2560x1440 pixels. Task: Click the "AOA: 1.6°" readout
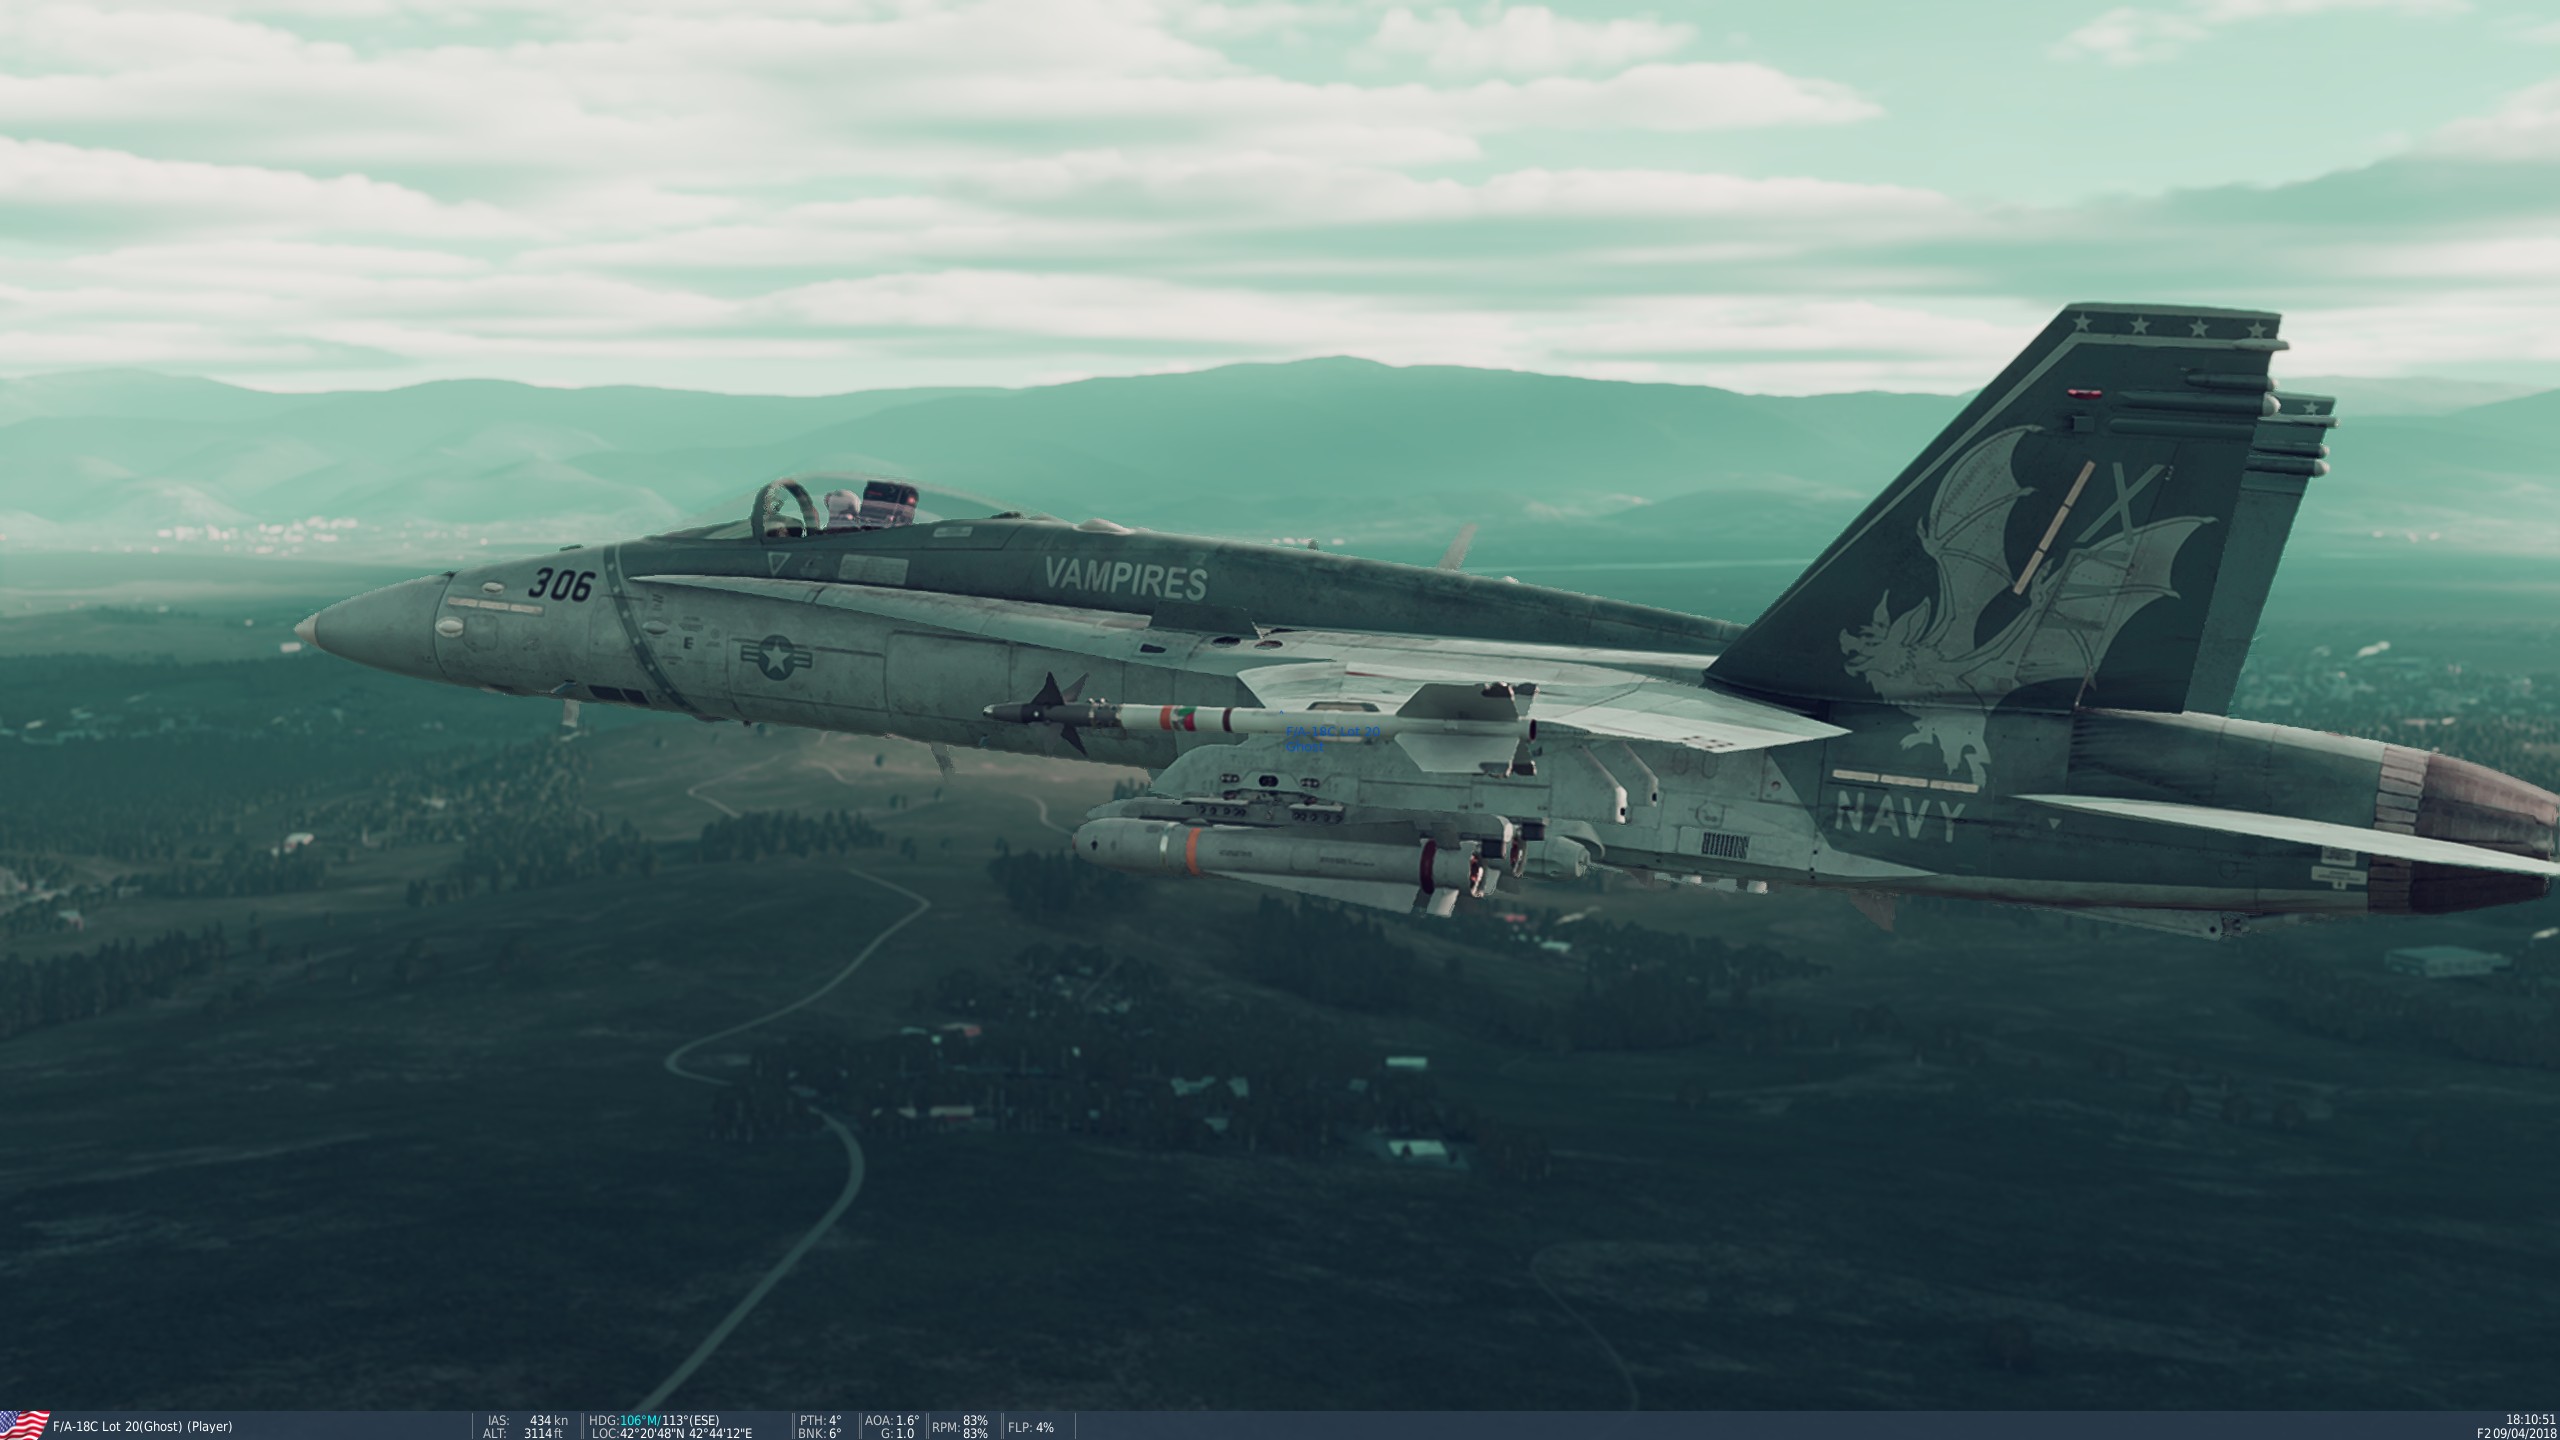point(892,1420)
